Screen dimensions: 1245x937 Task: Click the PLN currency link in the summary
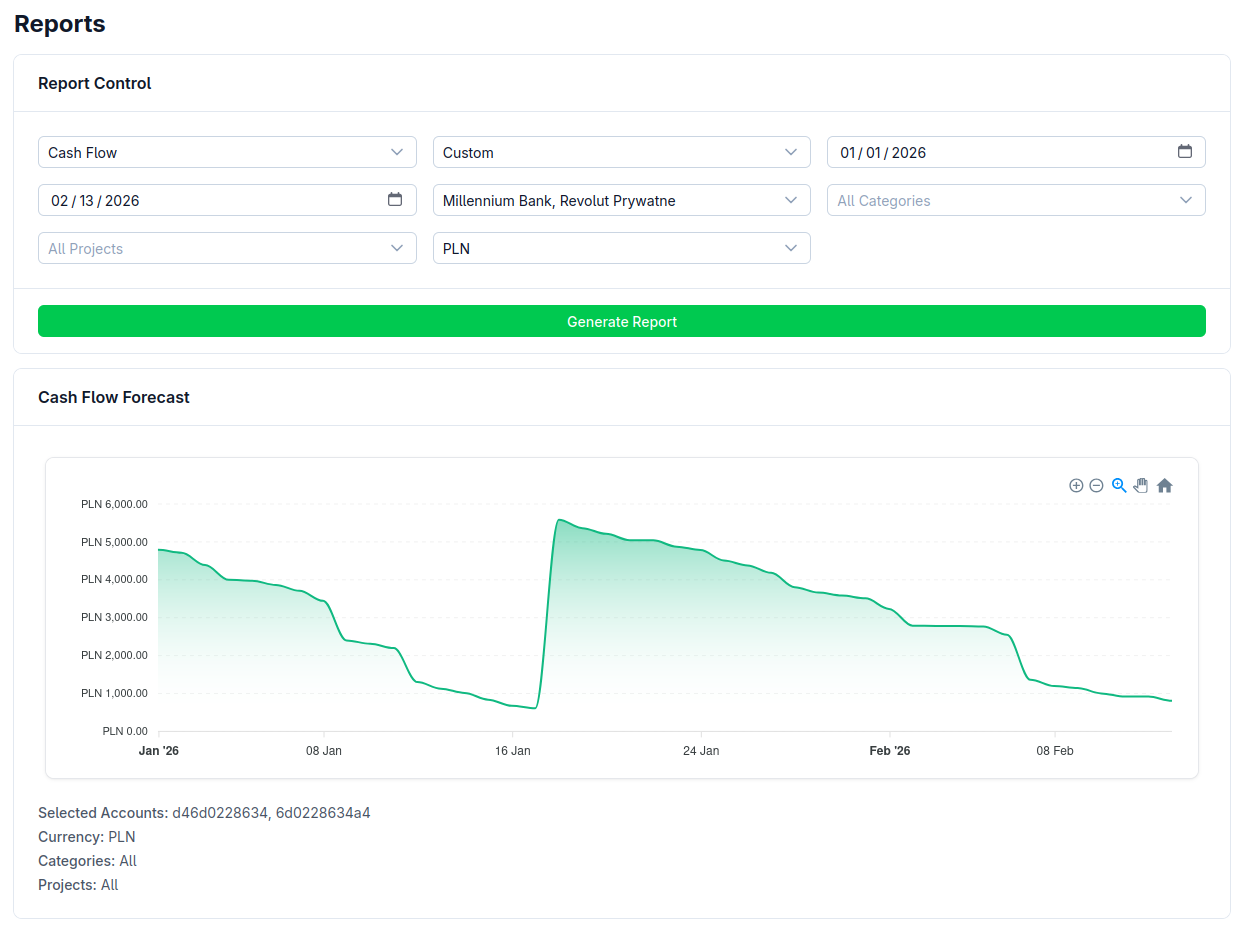point(122,837)
